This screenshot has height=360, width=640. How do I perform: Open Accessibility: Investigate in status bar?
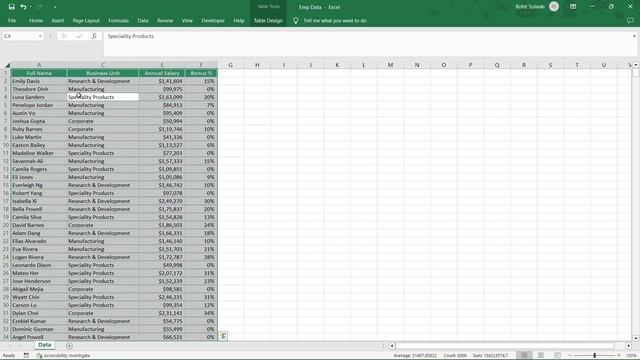[x=63, y=356]
